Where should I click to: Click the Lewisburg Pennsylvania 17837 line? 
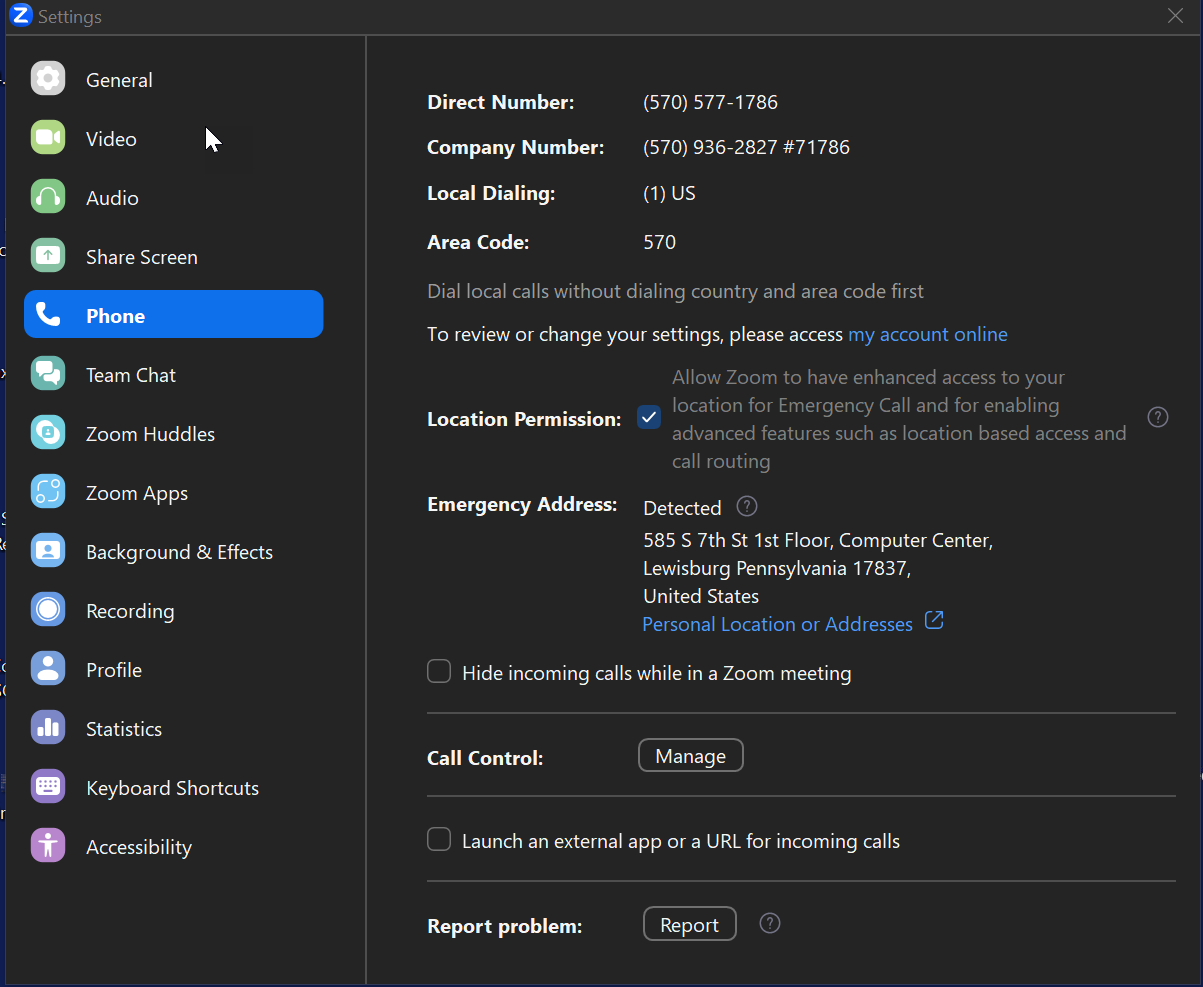tap(777, 568)
